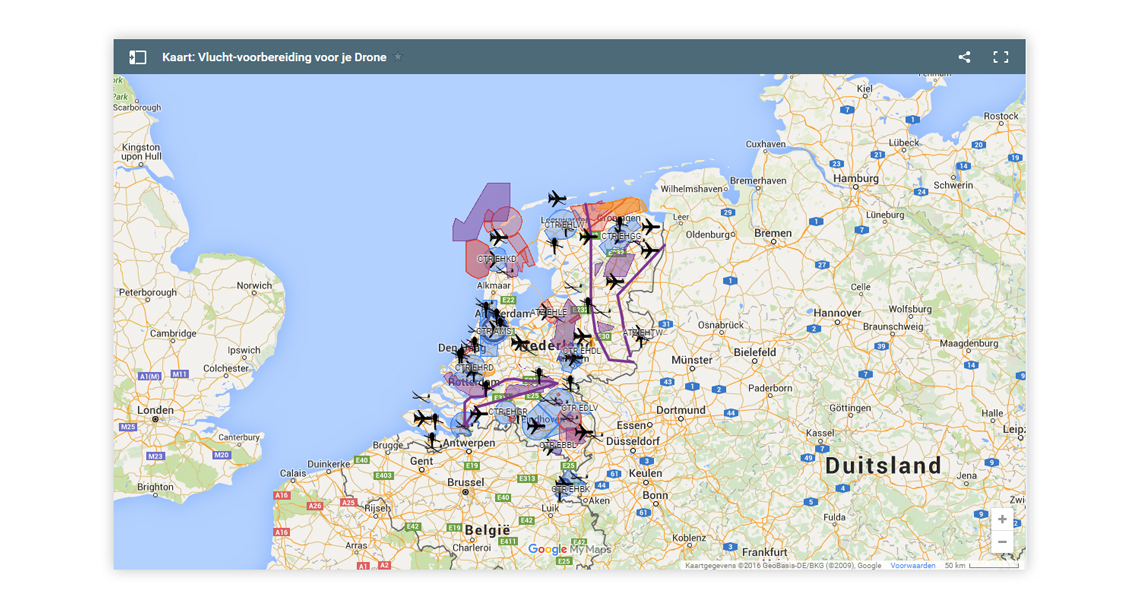Open the Voorwaarden terms link
This screenshot has width=1140, height=608.
(x=913, y=566)
